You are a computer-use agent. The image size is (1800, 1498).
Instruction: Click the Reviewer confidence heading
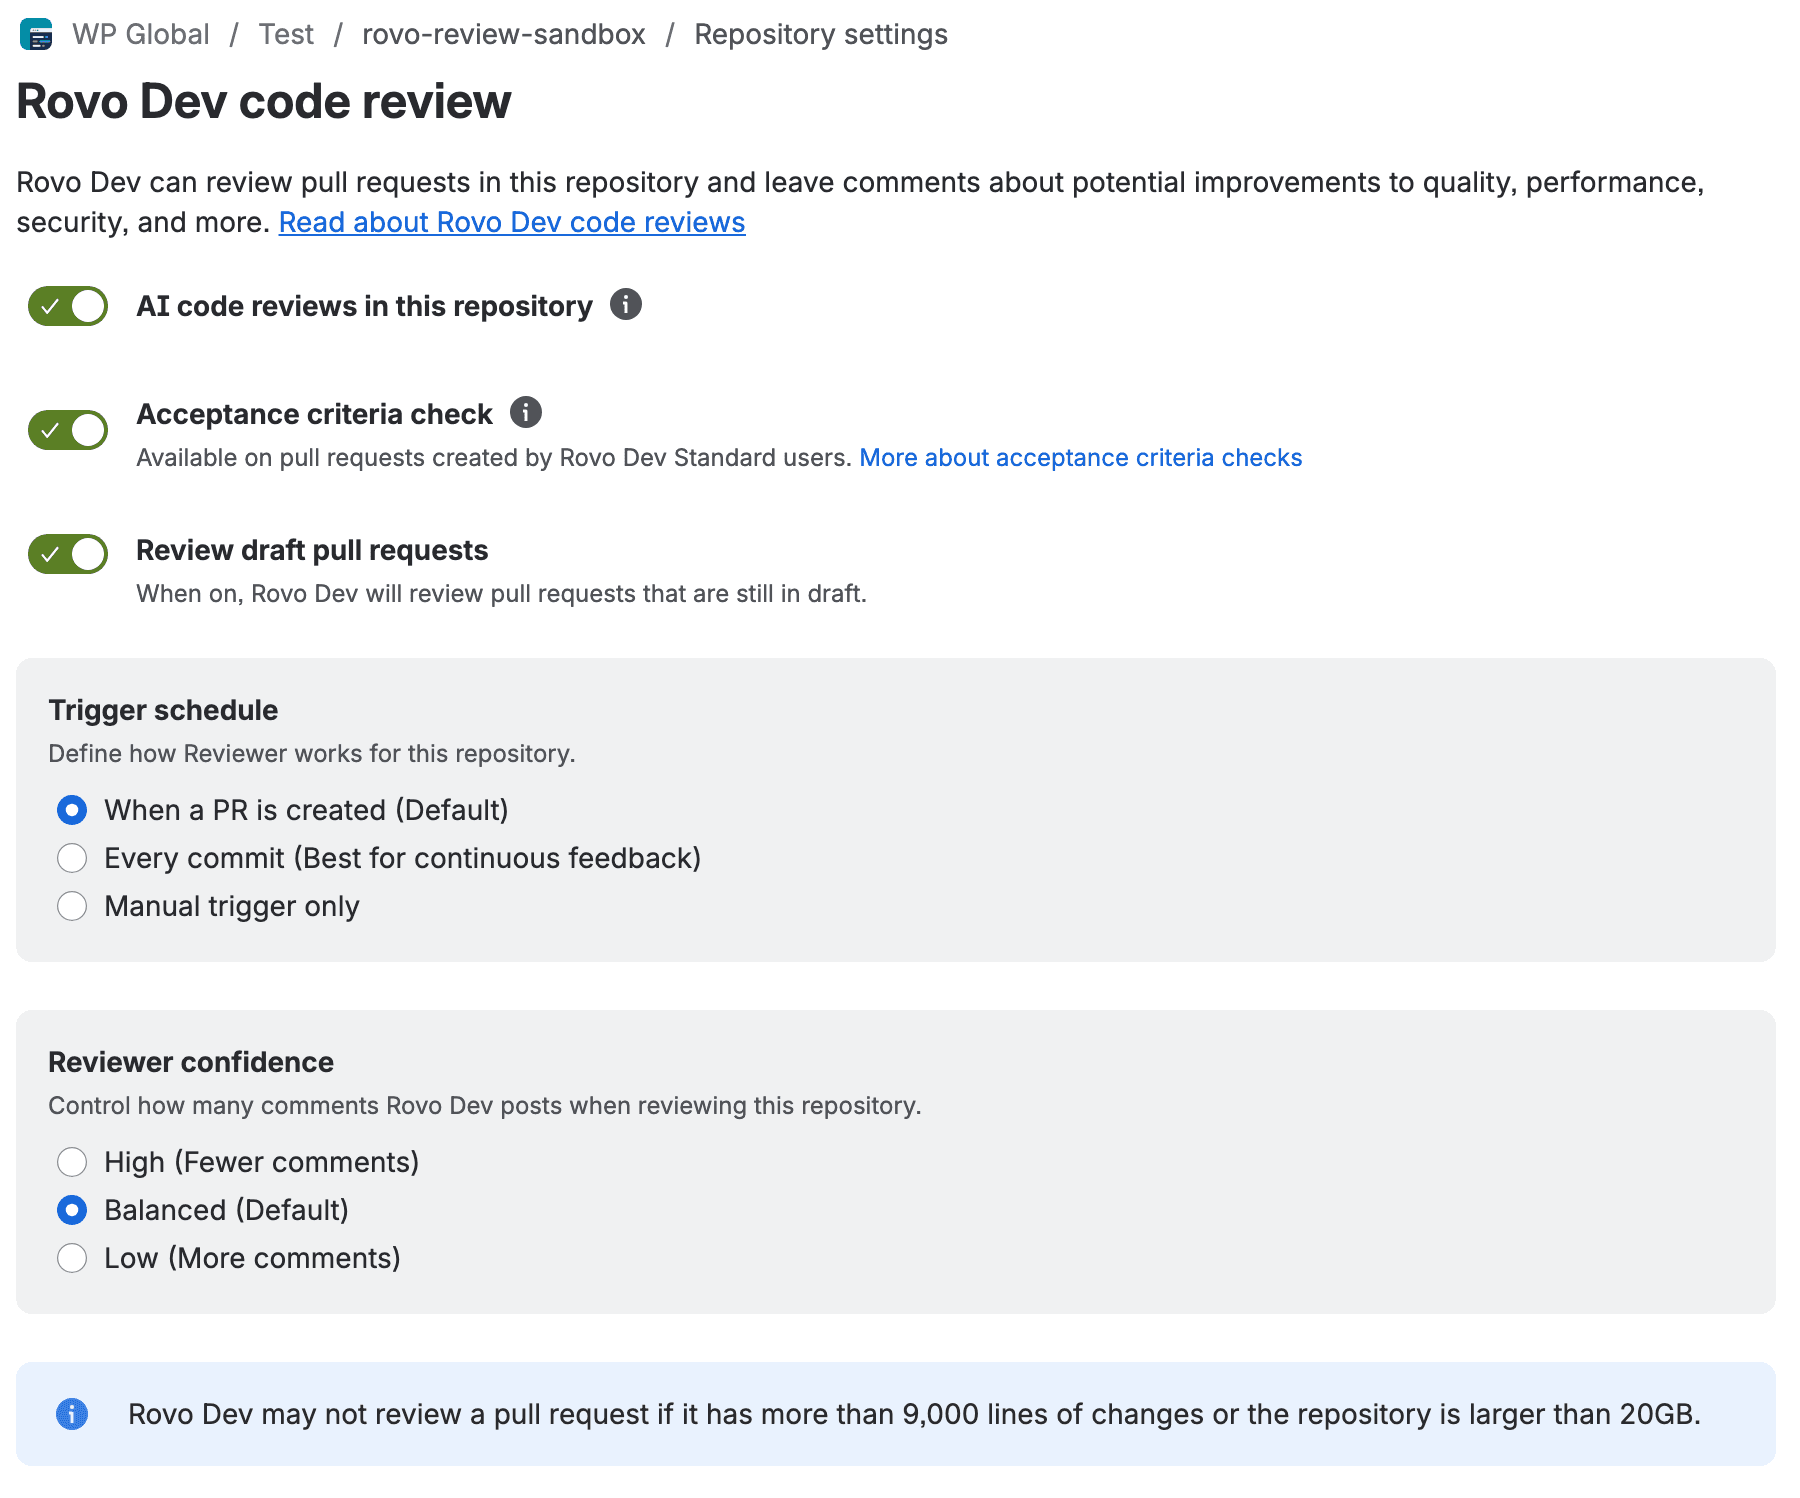(x=191, y=1062)
